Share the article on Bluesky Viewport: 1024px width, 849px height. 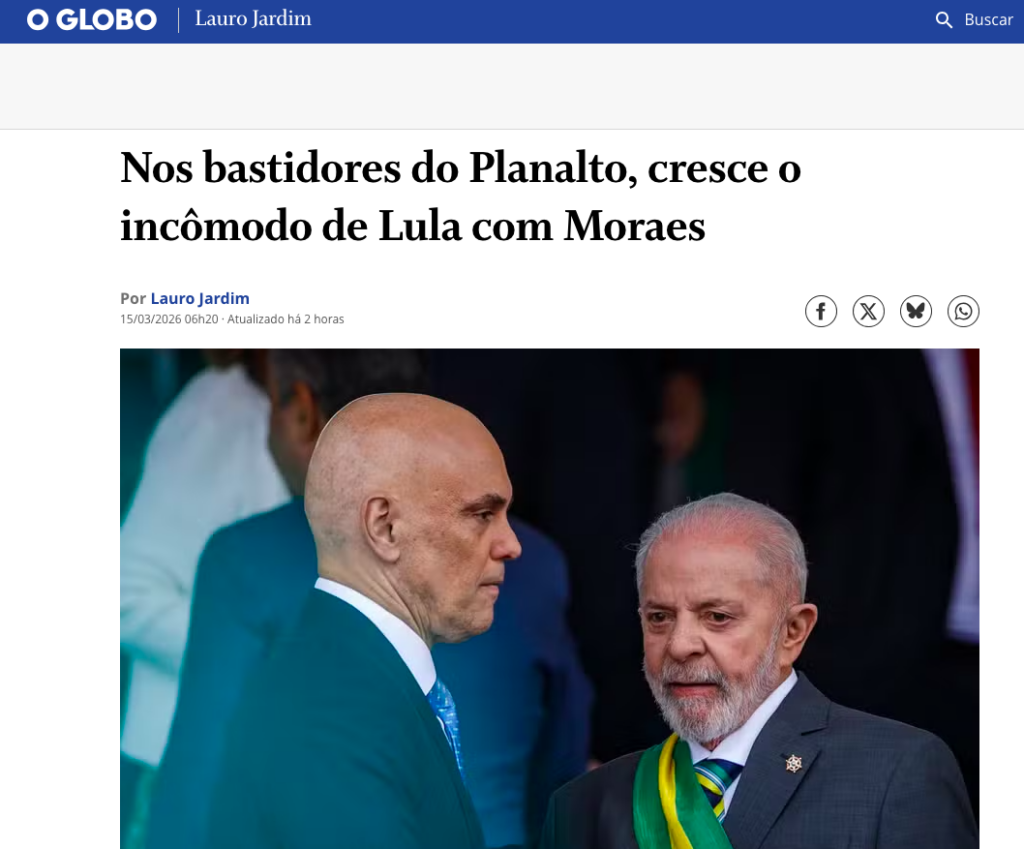pos(916,311)
